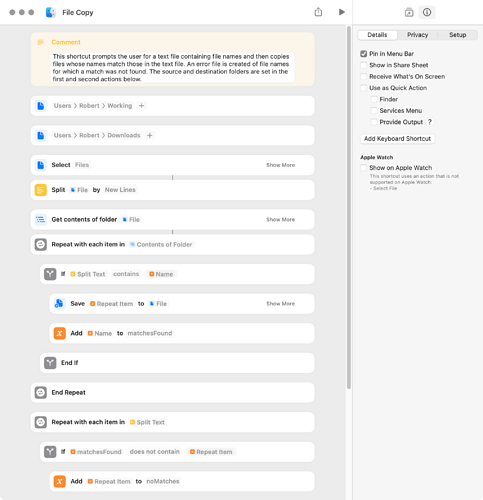Click the Save File action icon
483x500 pixels.
pos(59,303)
